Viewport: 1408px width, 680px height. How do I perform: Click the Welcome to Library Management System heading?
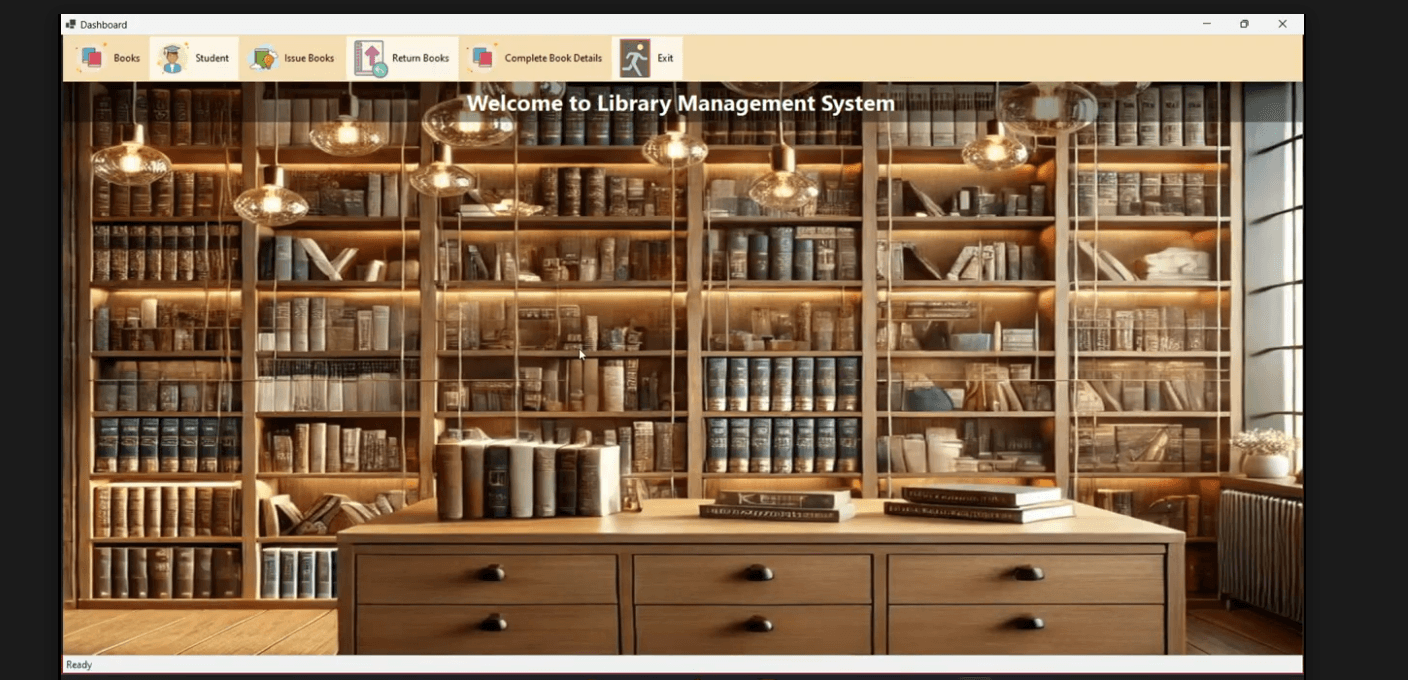pyautogui.click(x=680, y=103)
